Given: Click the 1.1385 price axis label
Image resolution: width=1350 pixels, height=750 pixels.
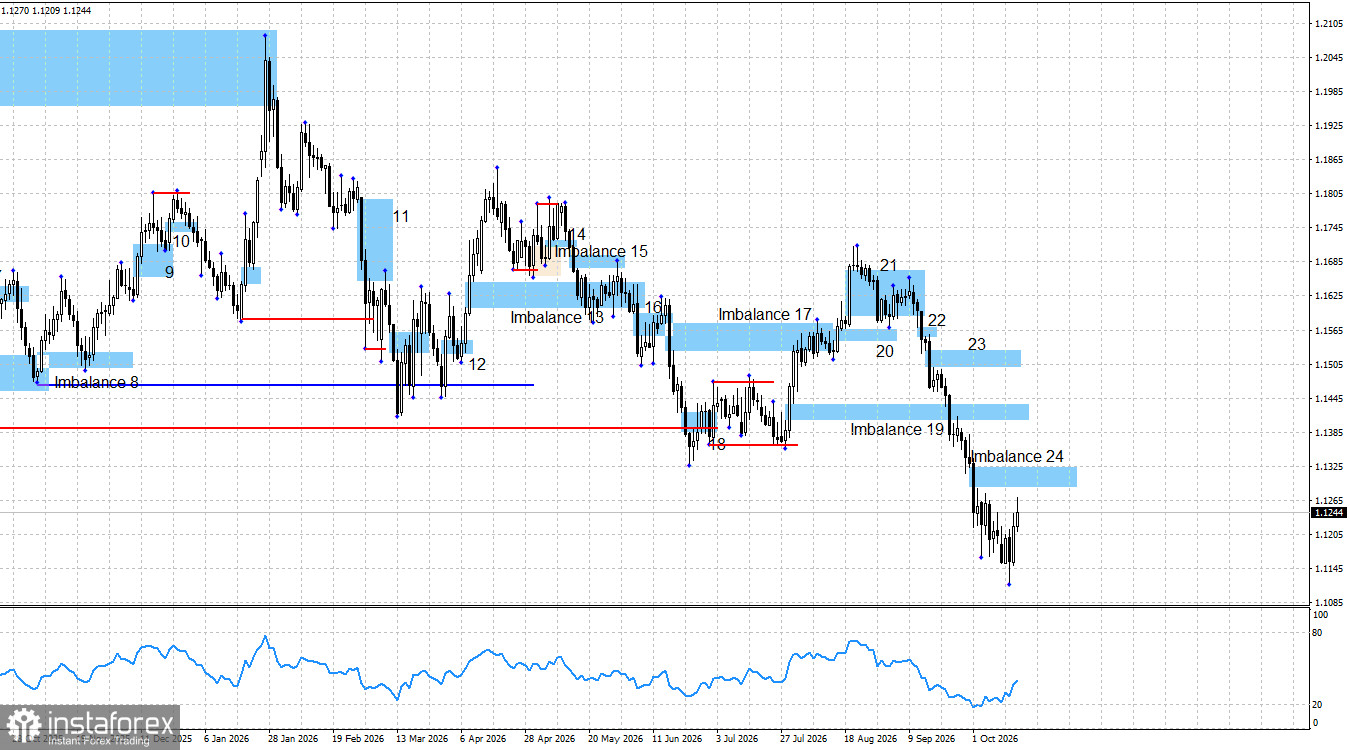Looking at the screenshot, I should 1329,432.
